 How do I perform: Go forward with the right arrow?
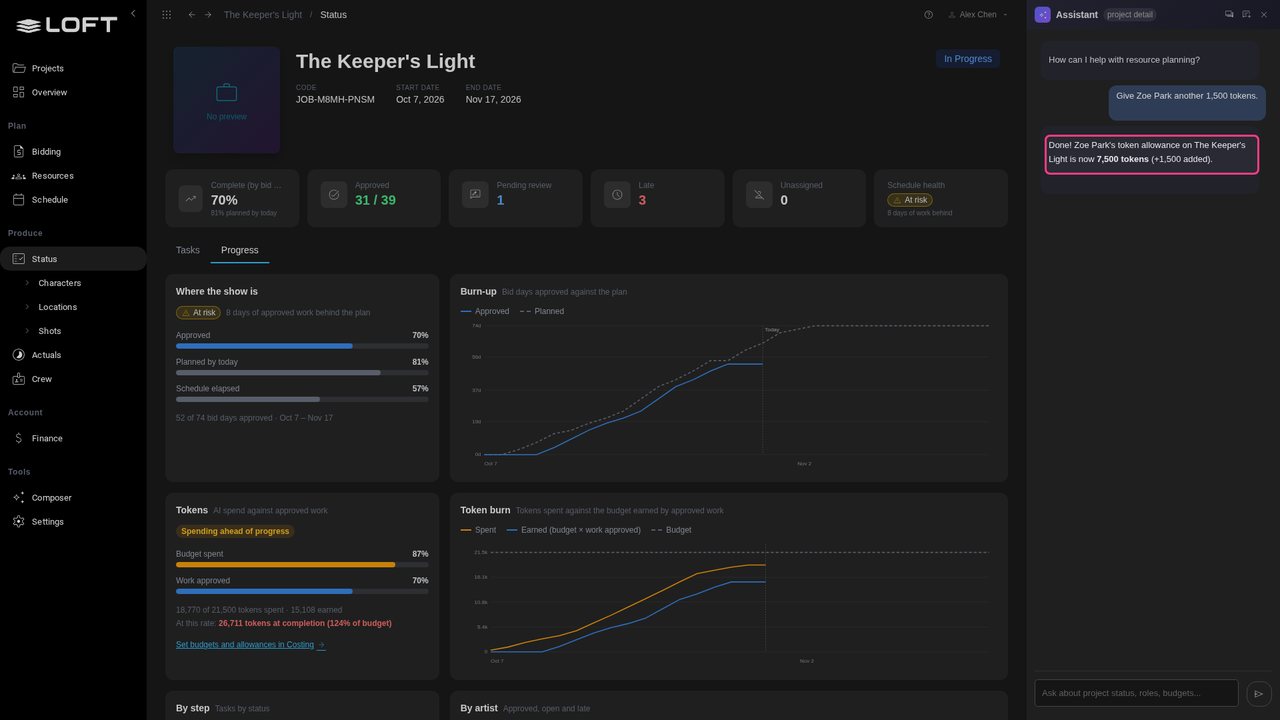coord(208,15)
